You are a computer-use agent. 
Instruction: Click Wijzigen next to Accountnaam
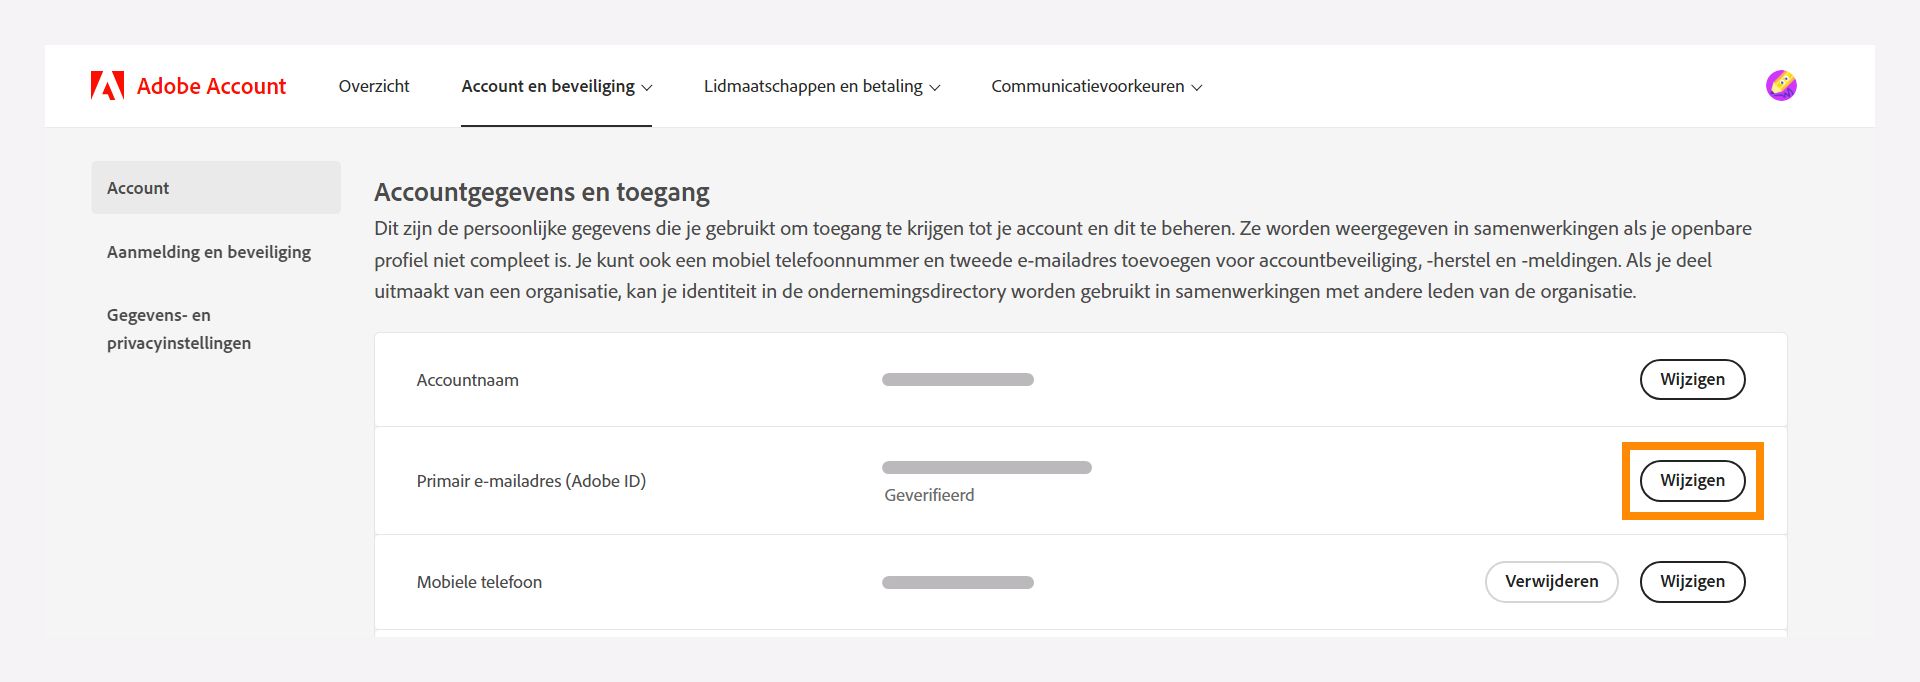[x=1692, y=379]
